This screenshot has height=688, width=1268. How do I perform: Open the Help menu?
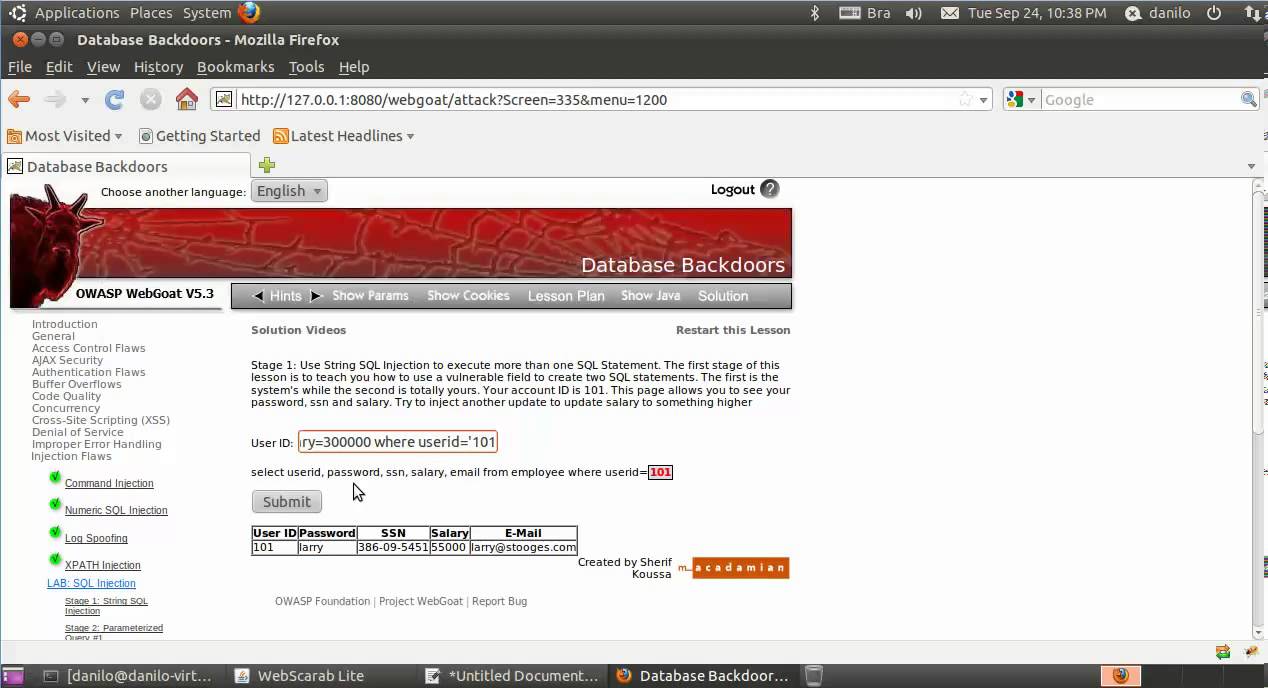click(x=354, y=67)
